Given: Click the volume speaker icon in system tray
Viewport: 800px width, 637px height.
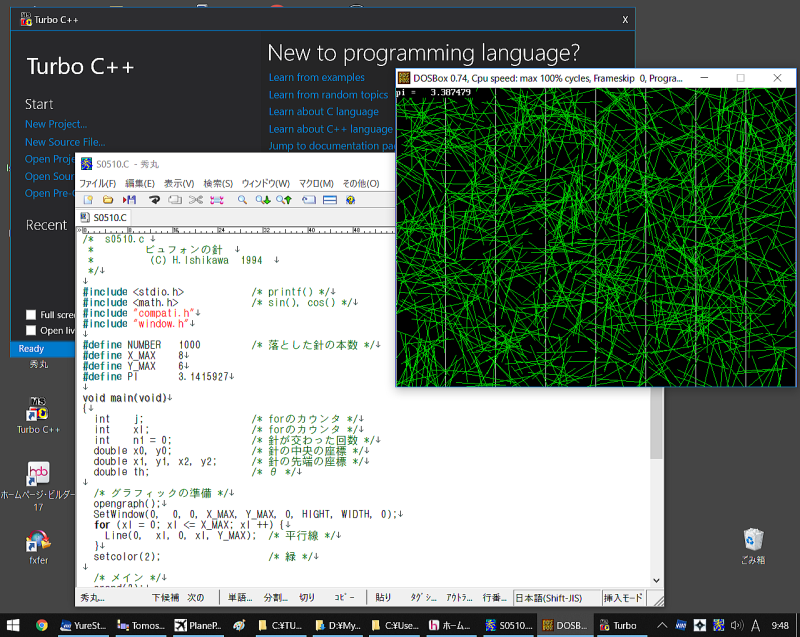Looking at the screenshot, I should click(737, 625).
